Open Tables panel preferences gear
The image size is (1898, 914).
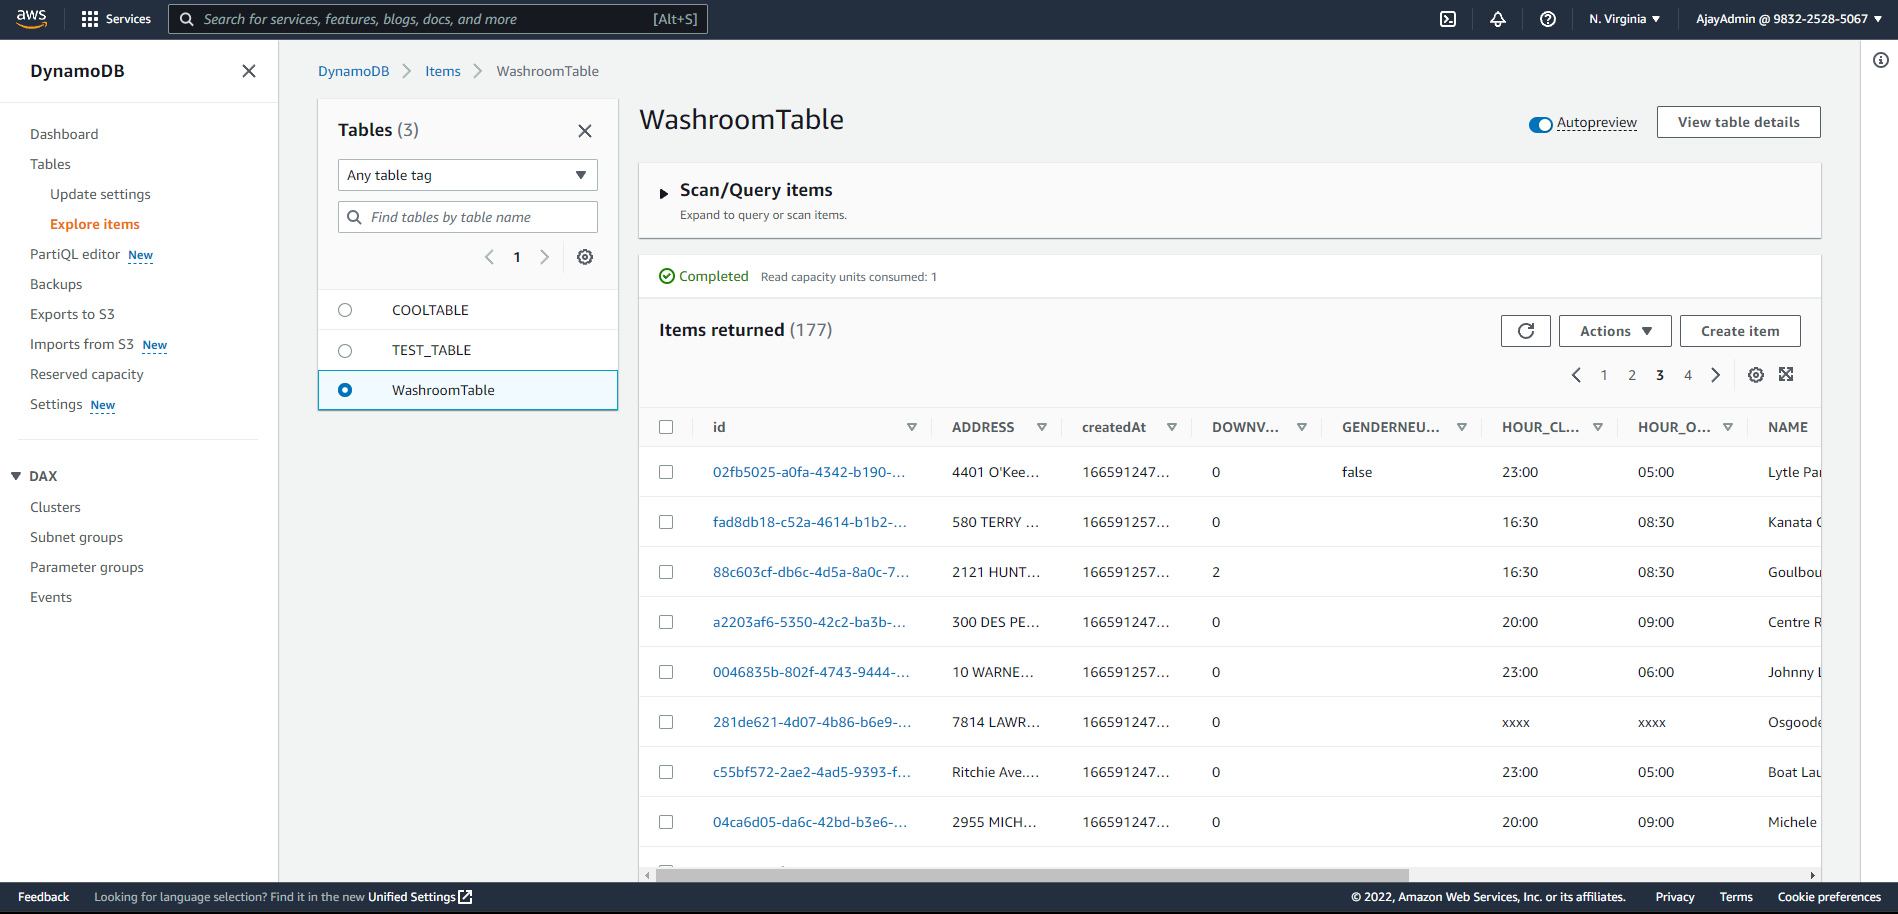point(585,257)
